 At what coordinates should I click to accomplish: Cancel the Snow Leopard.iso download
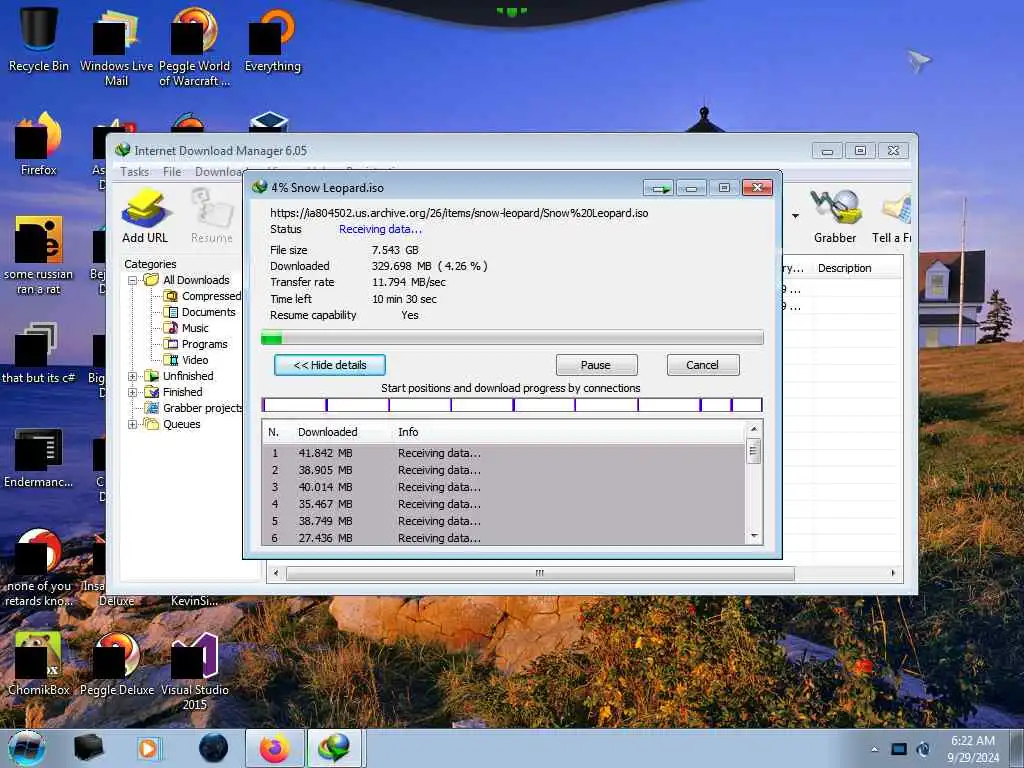coord(703,365)
